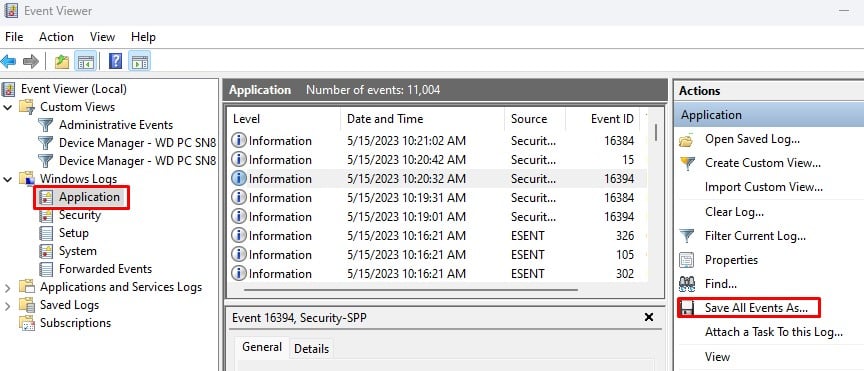
Task: Click the Saved Logs folder icon
Action: coord(27,305)
